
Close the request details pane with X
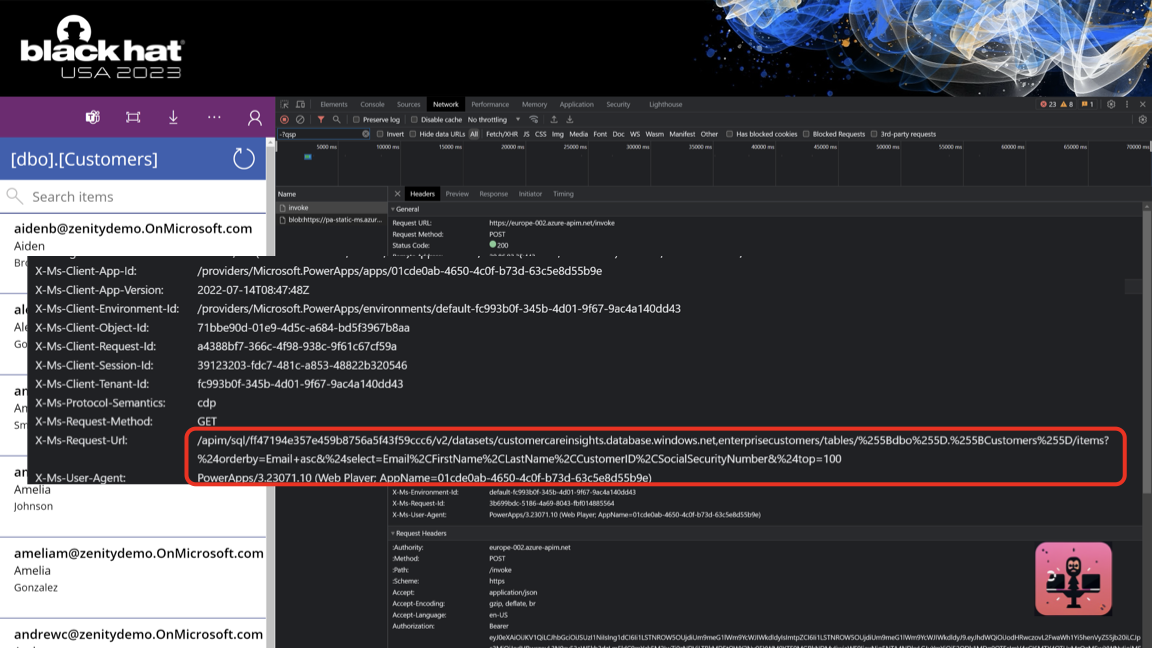(397, 194)
